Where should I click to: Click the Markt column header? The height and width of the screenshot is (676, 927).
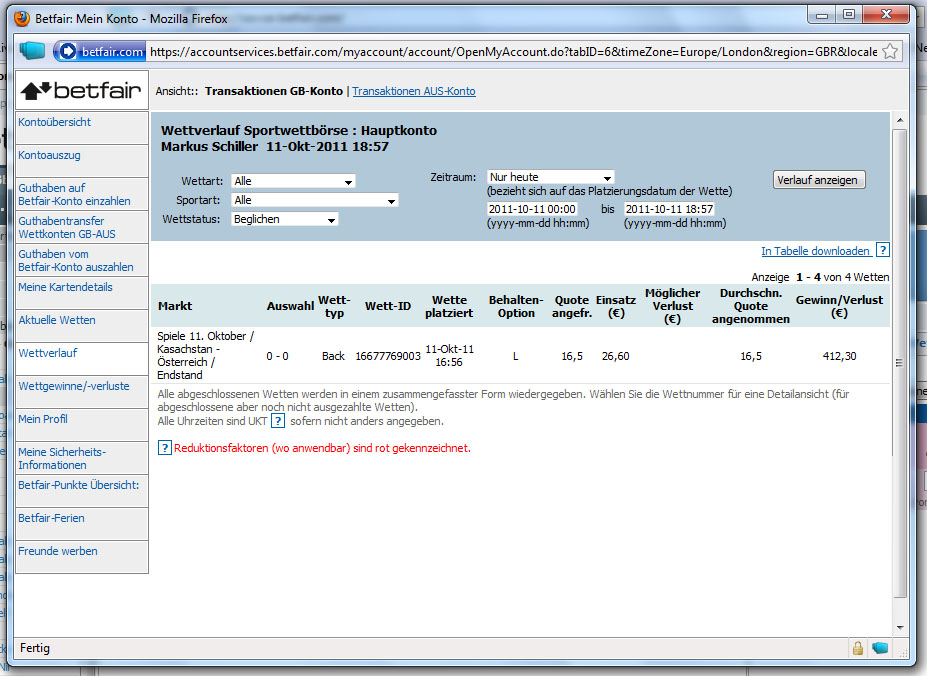pos(175,306)
